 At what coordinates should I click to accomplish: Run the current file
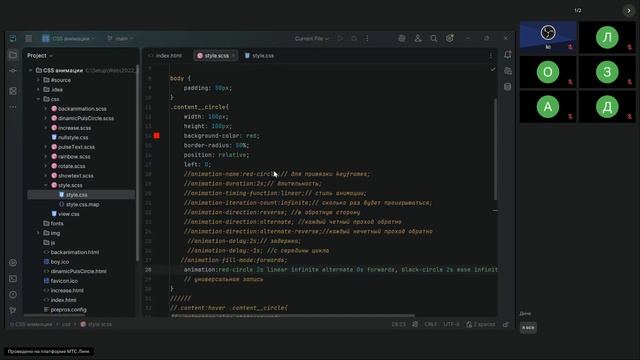click(x=340, y=38)
